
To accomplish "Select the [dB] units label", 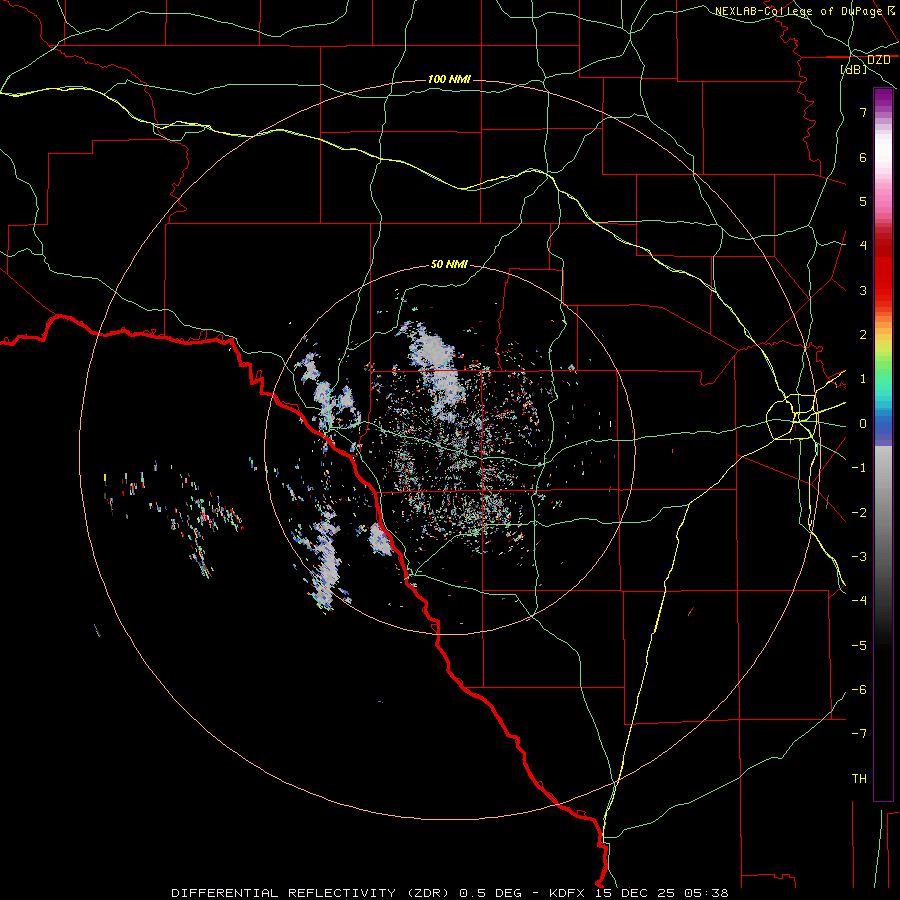I will [854, 69].
